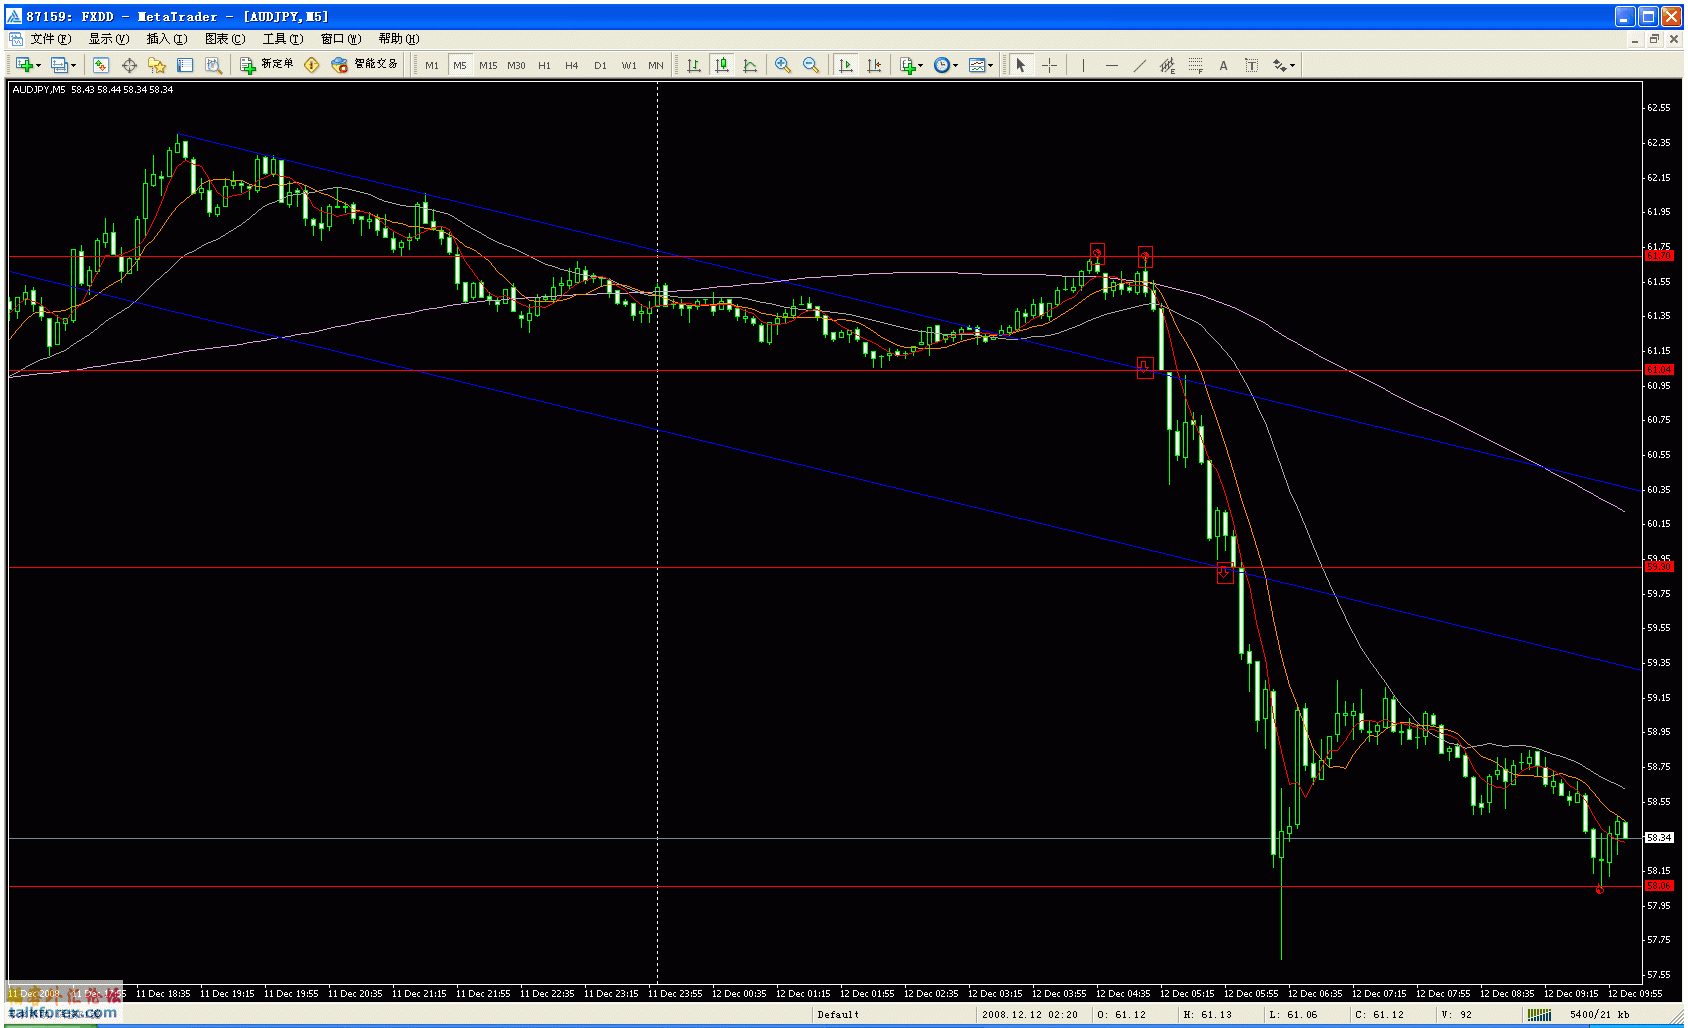Open the 文件(F) menu
Viewport: 1688px width, 1028px height.
pyautogui.click(x=51, y=39)
